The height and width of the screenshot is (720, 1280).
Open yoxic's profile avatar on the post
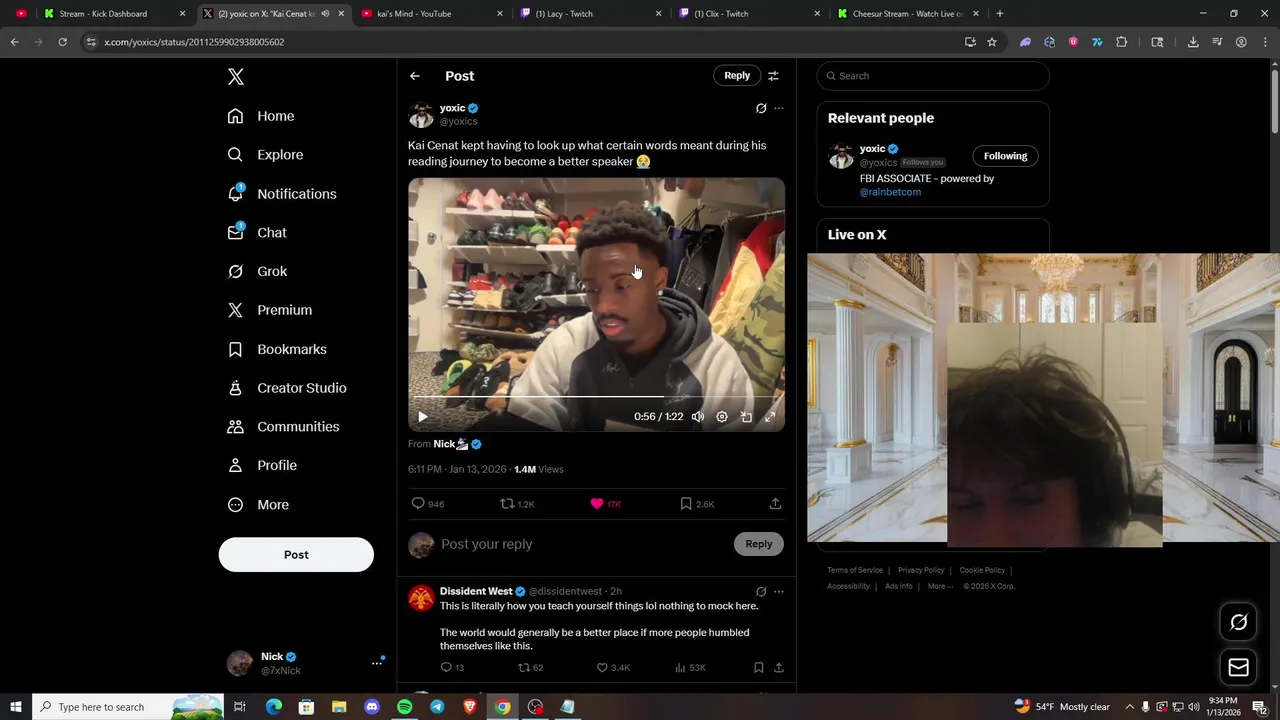pos(421,115)
